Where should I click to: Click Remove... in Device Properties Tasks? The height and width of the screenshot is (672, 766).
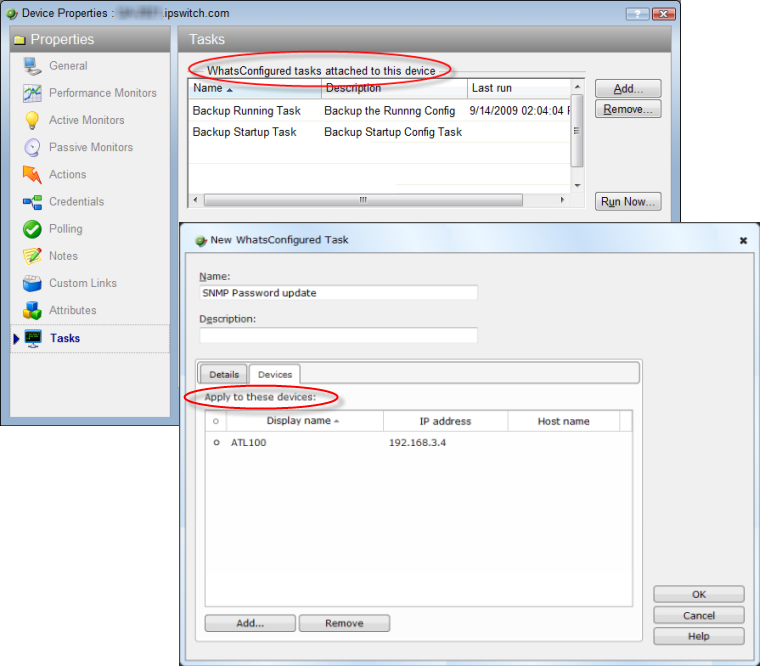click(628, 109)
